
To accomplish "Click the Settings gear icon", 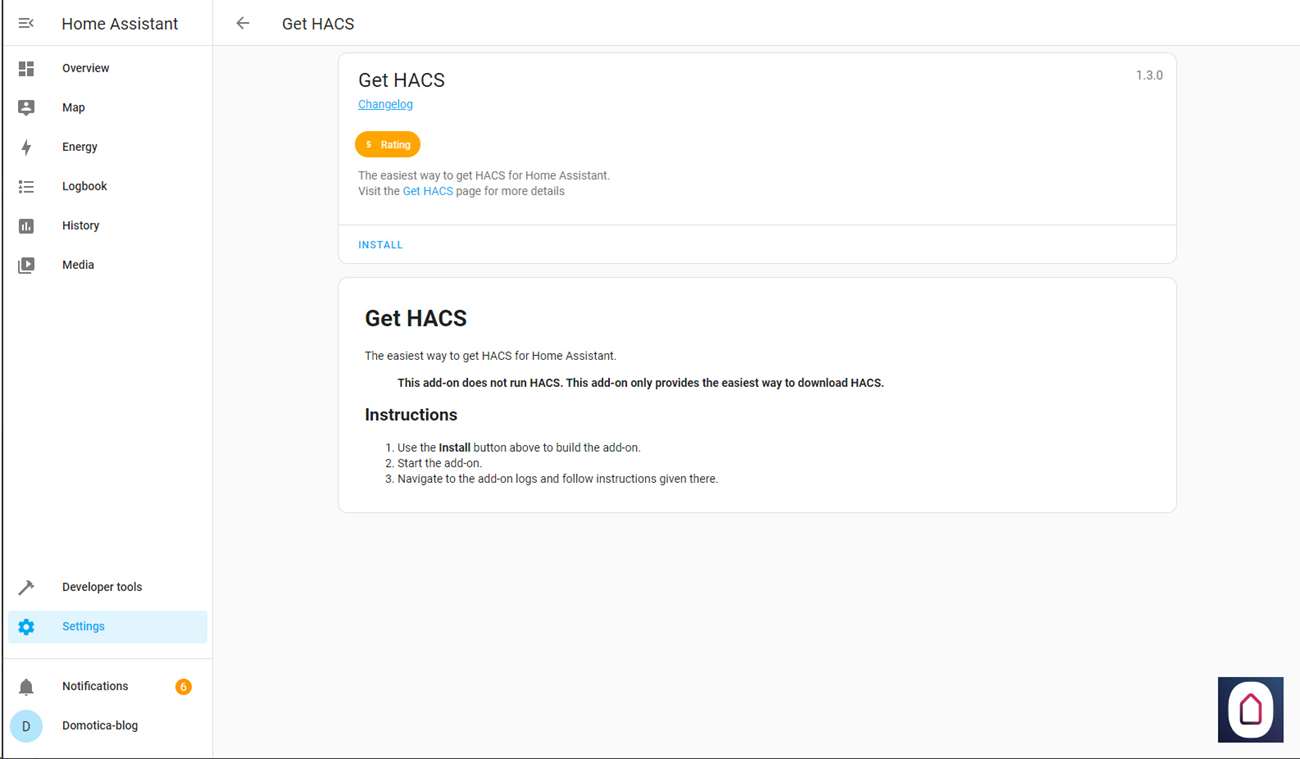I will pyautogui.click(x=27, y=627).
